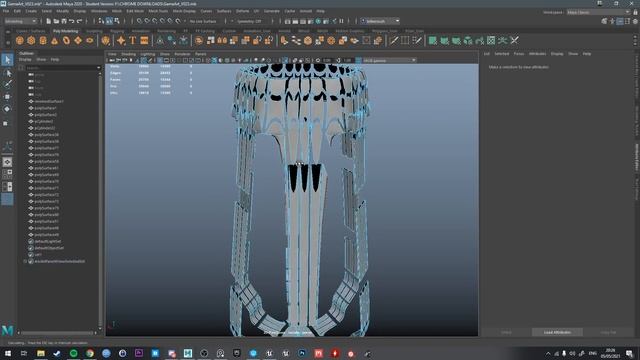The height and width of the screenshot is (360, 640).
Task: Activate the Rotate tool in the toolbox
Action: (7, 109)
